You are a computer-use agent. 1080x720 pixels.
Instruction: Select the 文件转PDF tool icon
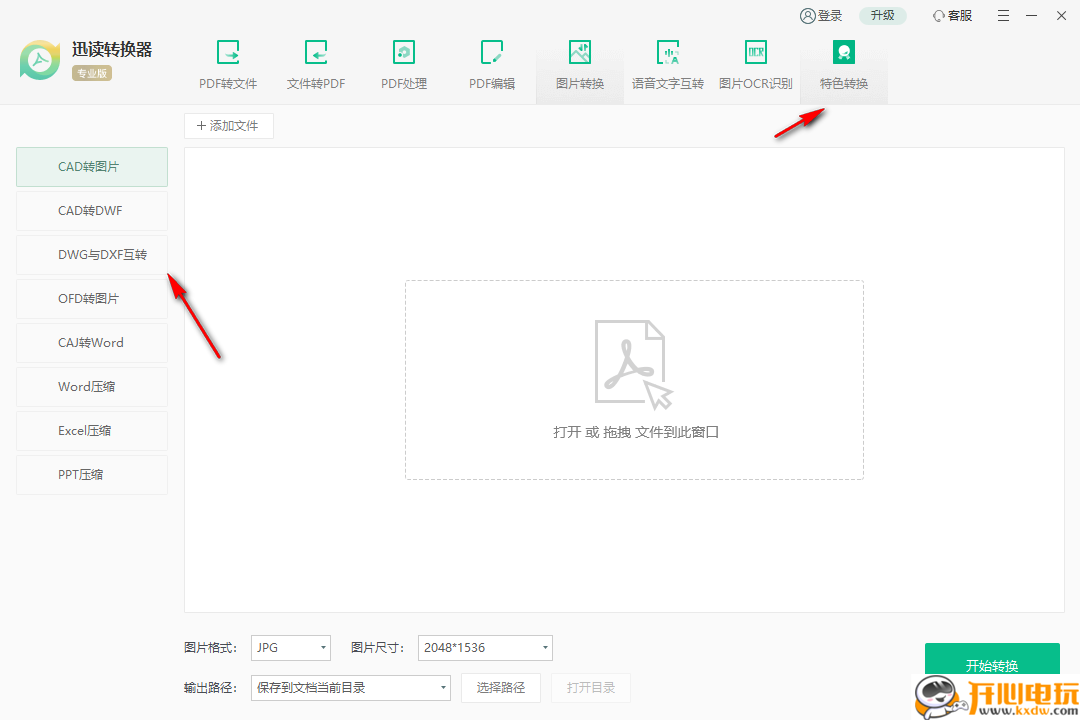316,63
